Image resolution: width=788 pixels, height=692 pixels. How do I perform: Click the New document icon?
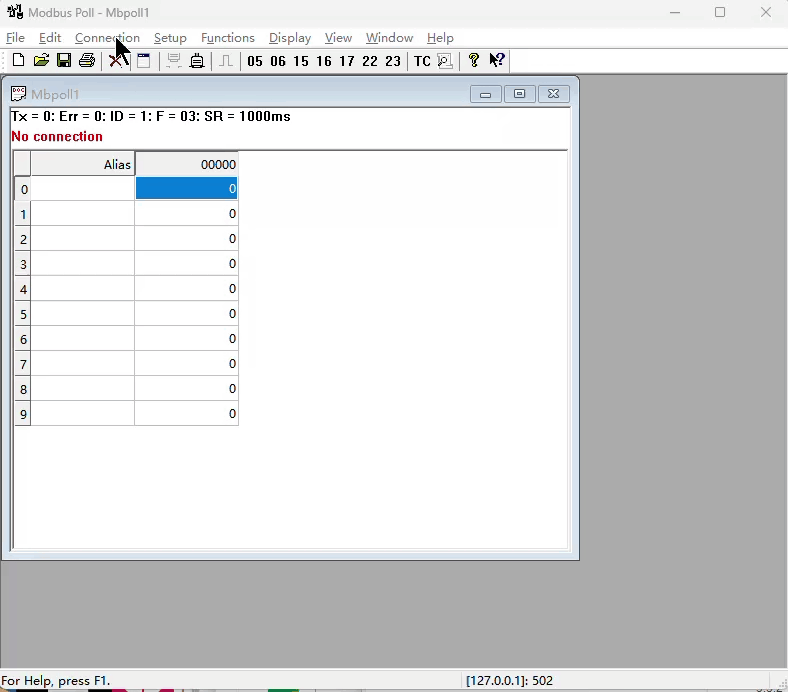18,61
